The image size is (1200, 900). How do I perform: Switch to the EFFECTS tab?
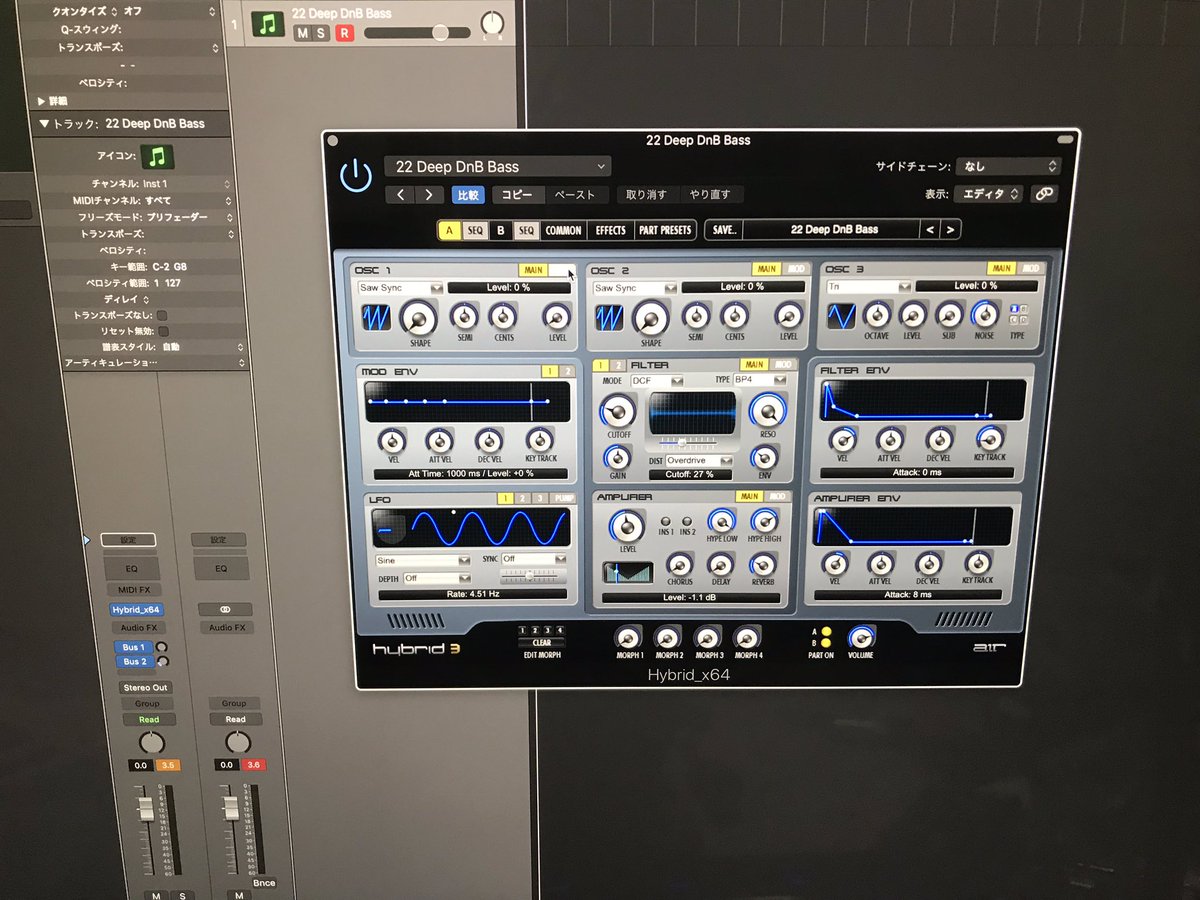coord(610,230)
